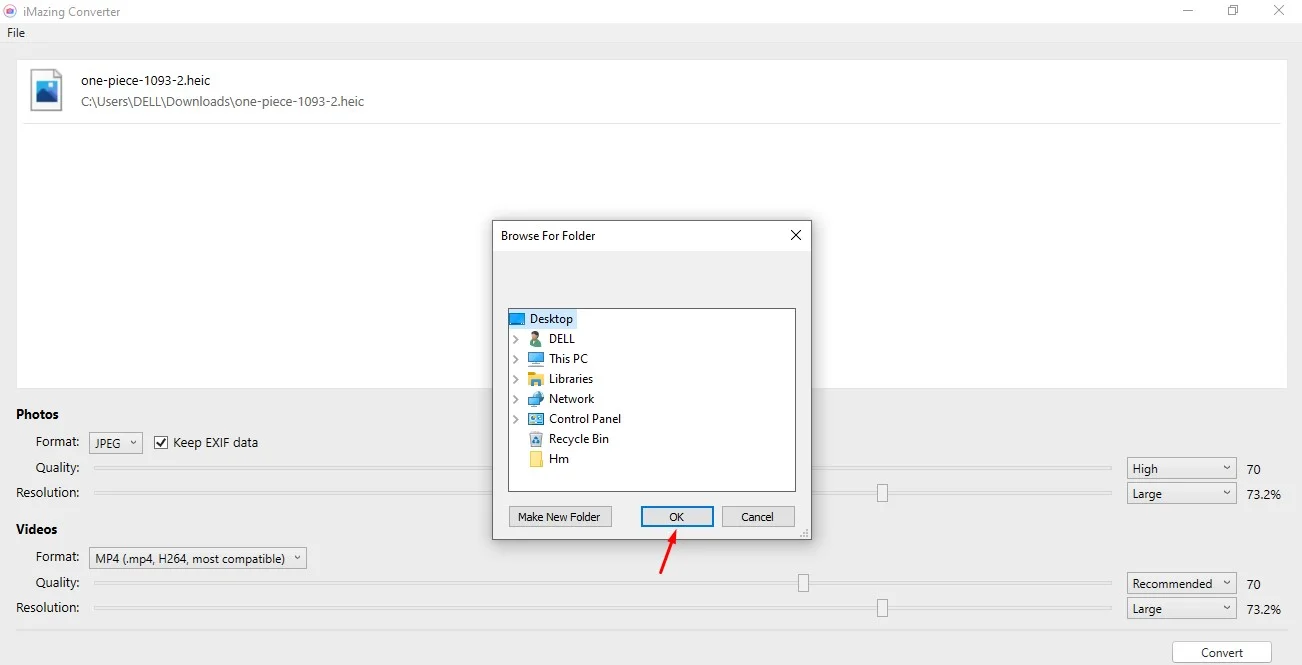Expand the Libraries tree node arrow

[x=516, y=379]
